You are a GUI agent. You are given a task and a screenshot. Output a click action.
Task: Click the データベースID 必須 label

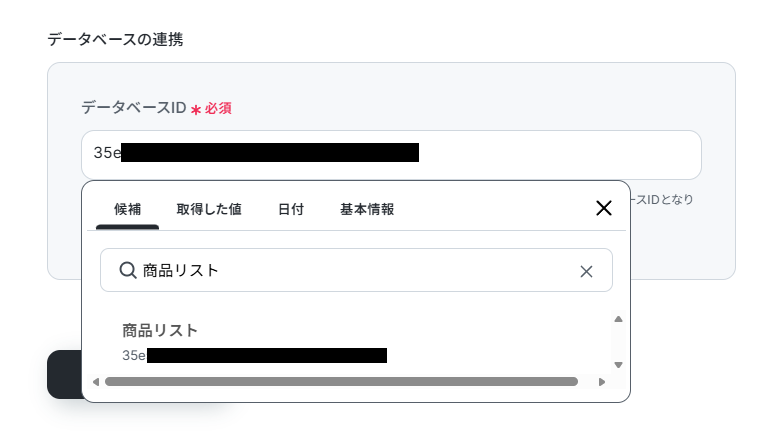coord(156,108)
